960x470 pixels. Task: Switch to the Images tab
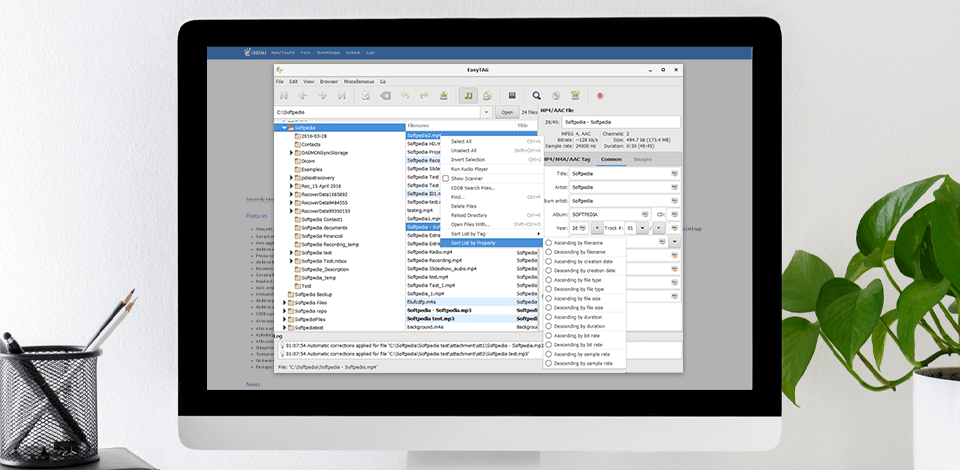pyautogui.click(x=642, y=159)
